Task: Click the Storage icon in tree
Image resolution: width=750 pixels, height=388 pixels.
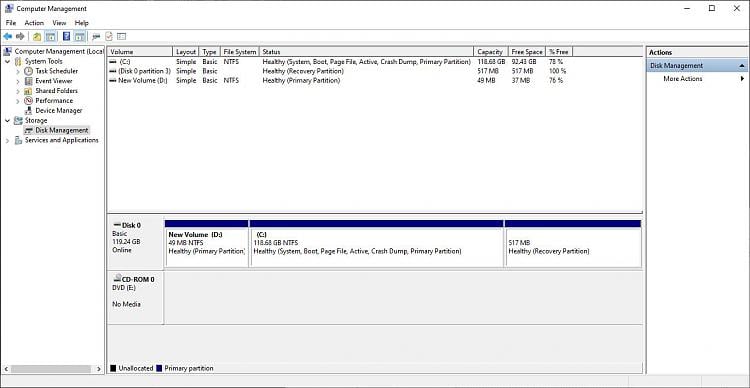Action: click(18, 121)
